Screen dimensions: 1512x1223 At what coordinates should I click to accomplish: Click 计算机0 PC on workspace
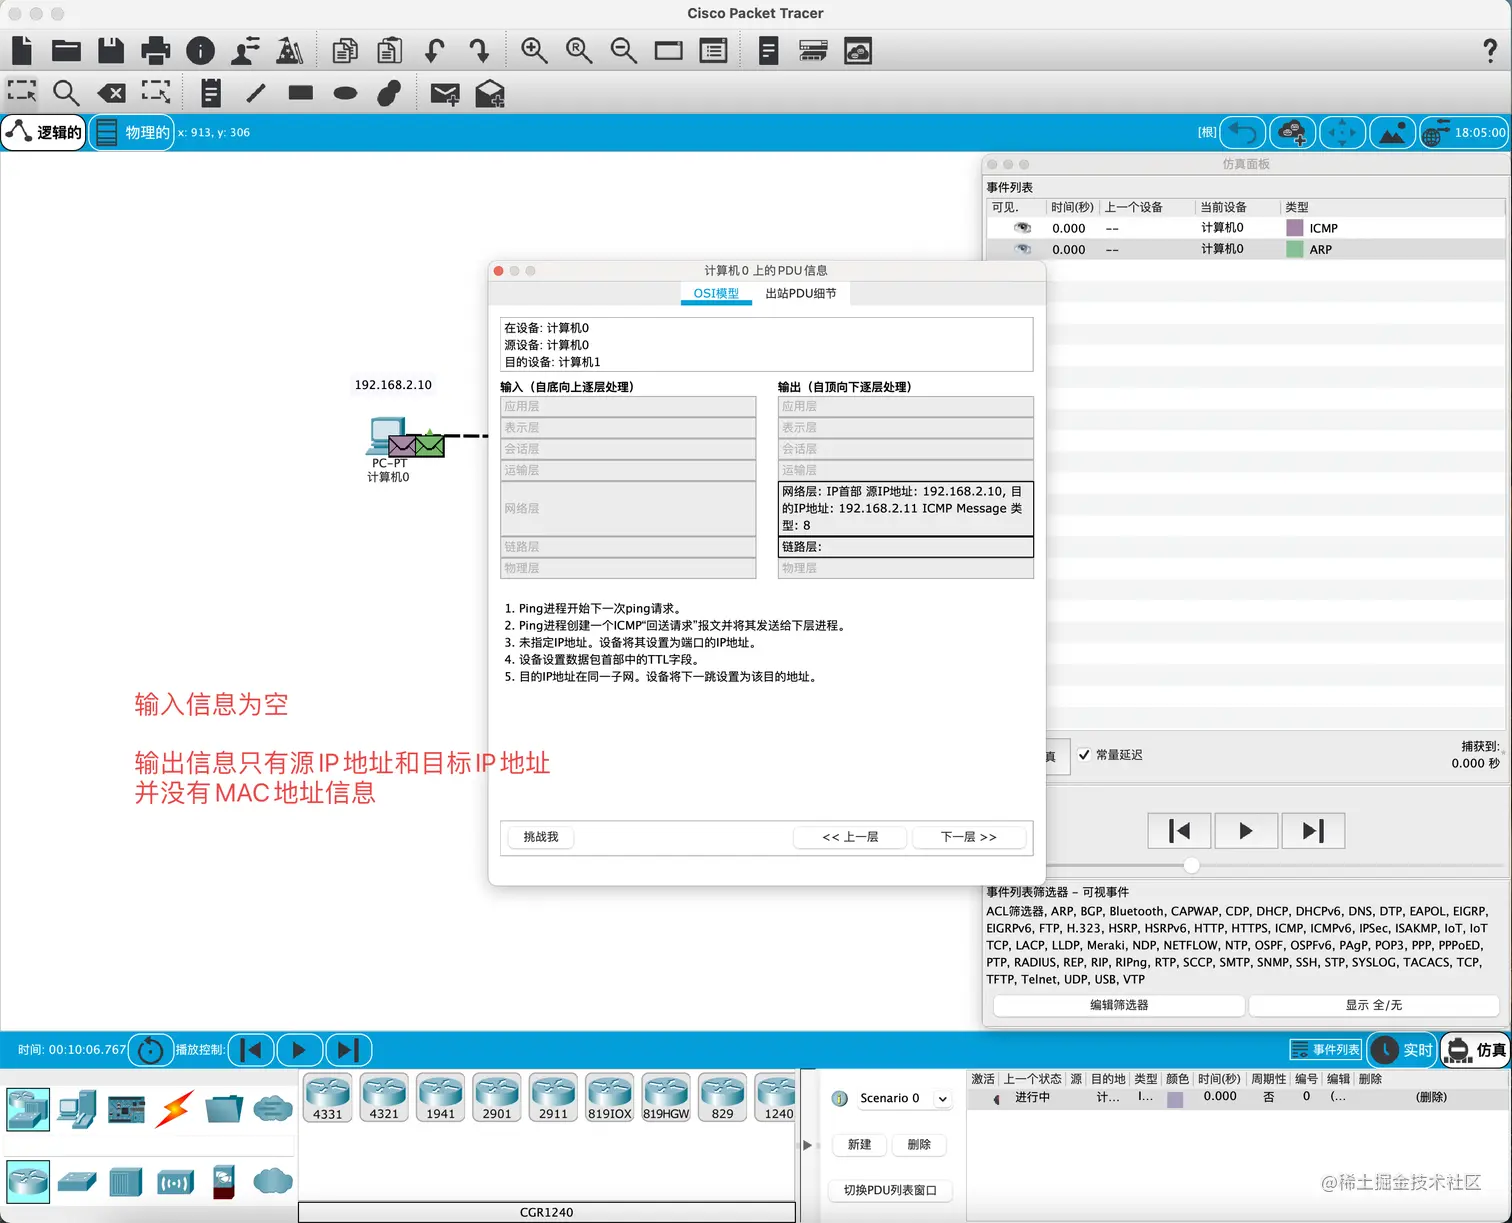(x=387, y=438)
